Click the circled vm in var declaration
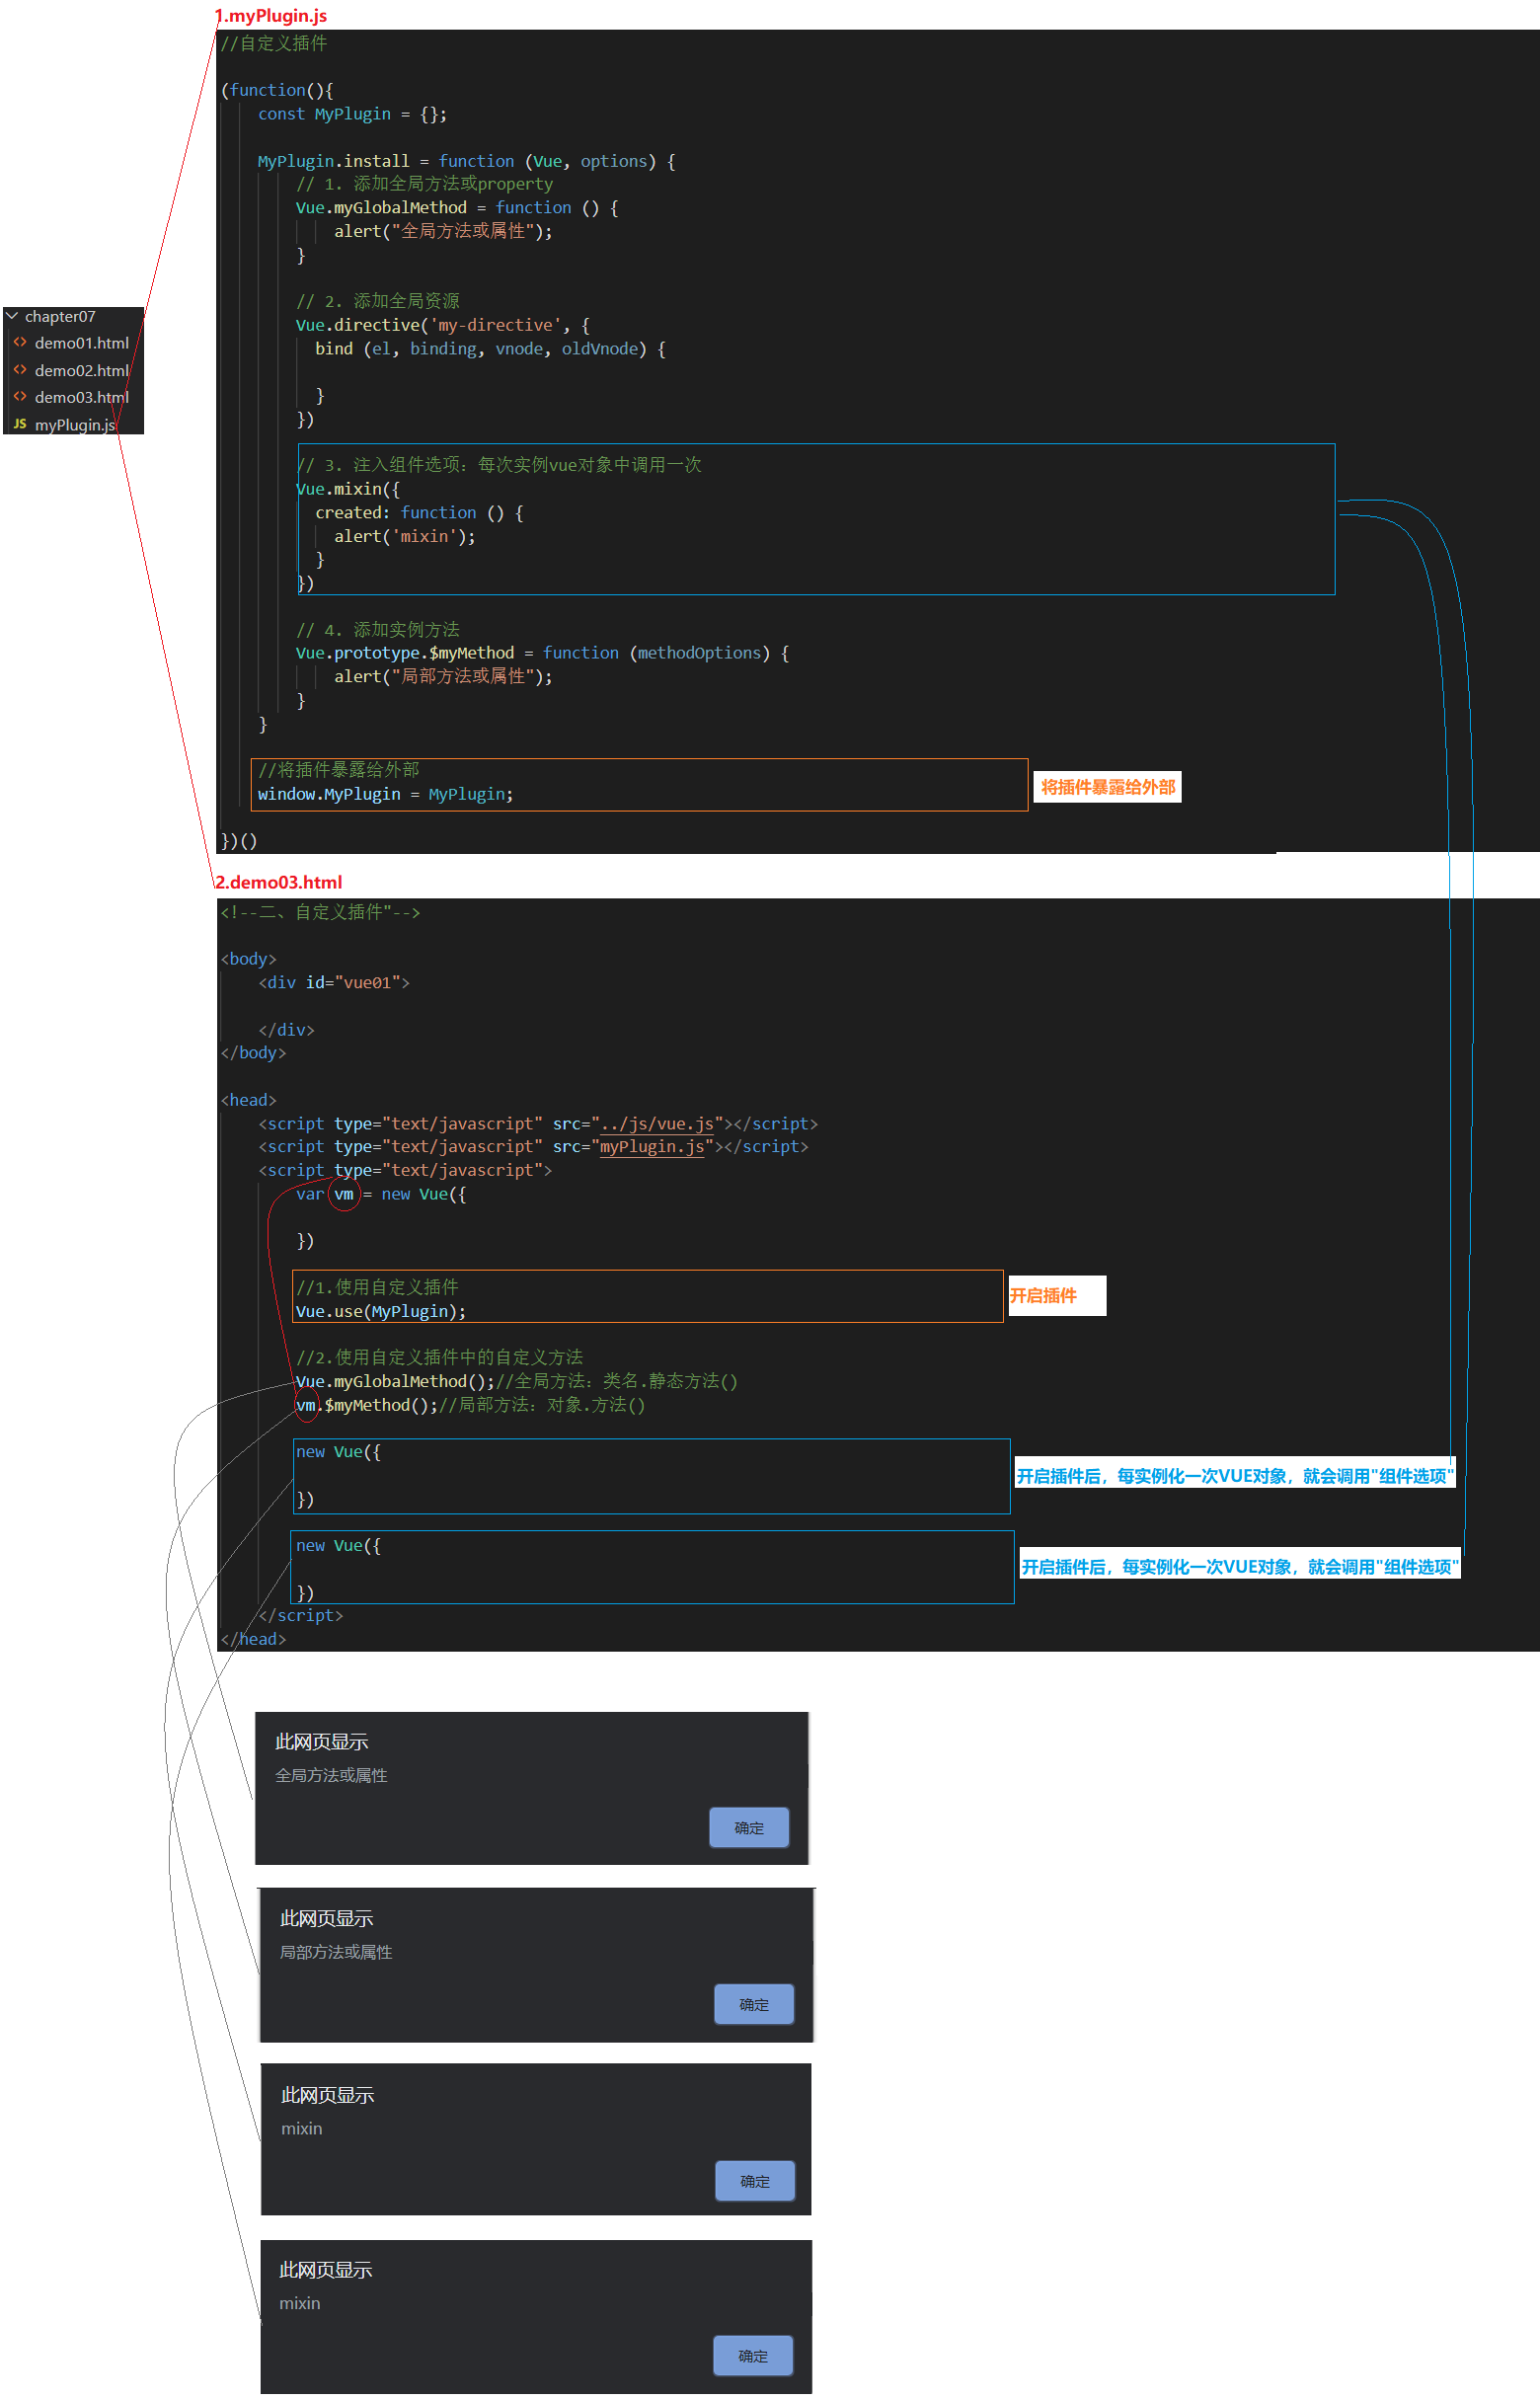Viewport: 1540px width, 2400px height. coord(343,1194)
